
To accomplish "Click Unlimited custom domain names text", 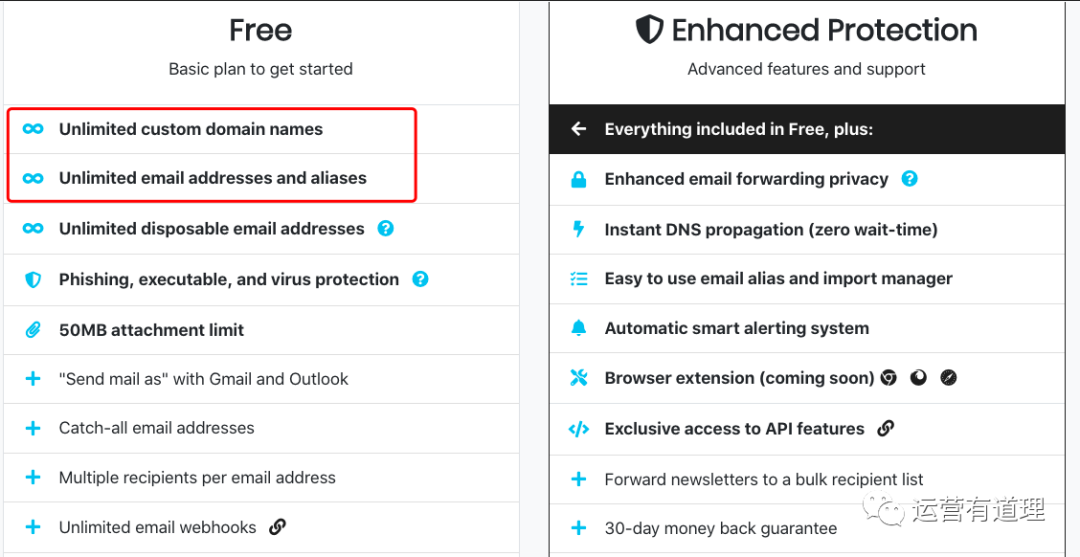I will 191,129.
